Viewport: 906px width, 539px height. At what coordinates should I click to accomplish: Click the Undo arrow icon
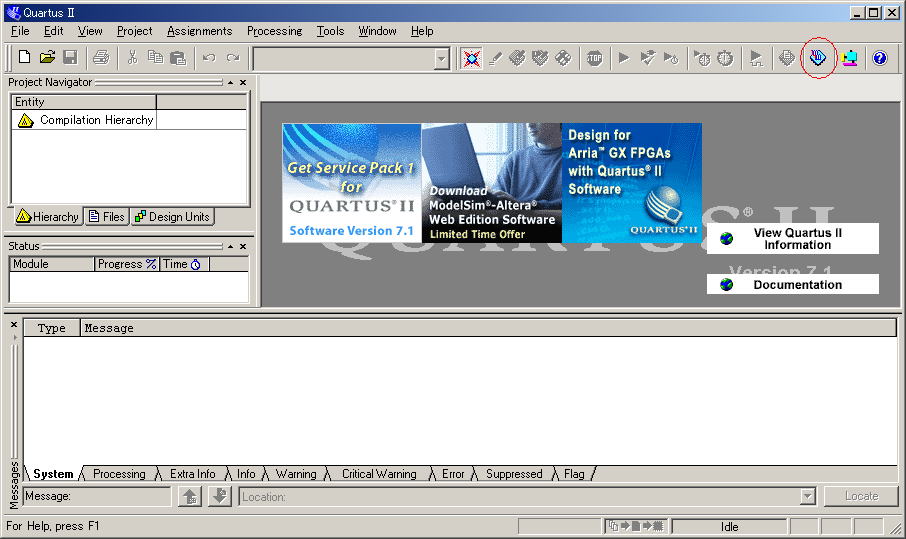[x=209, y=58]
